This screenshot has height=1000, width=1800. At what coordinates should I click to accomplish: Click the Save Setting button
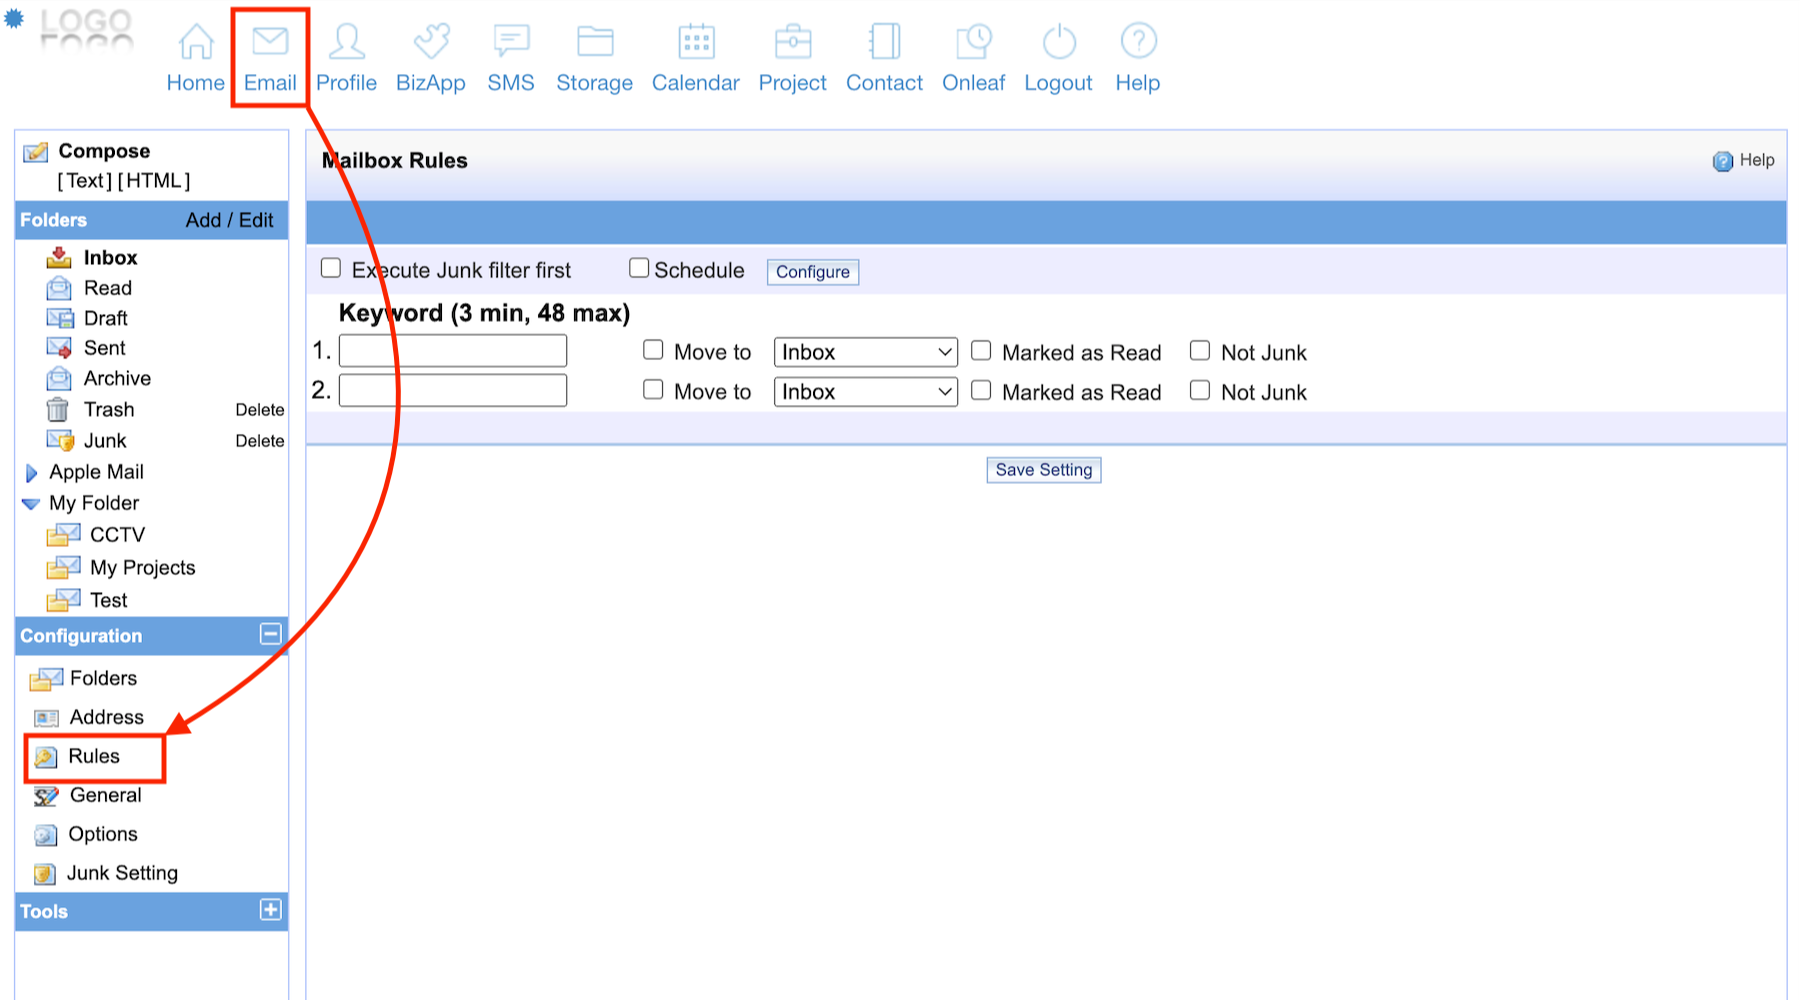tap(1043, 470)
